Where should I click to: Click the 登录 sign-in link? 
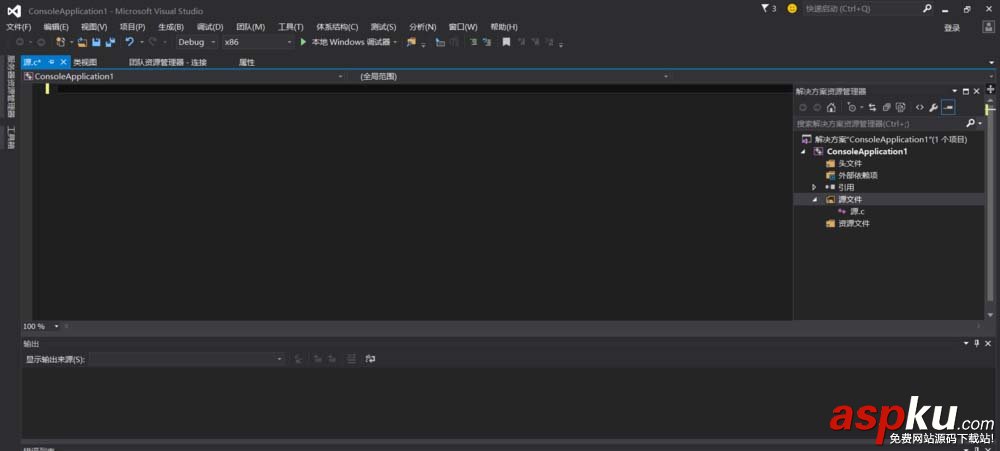click(952, 28)
